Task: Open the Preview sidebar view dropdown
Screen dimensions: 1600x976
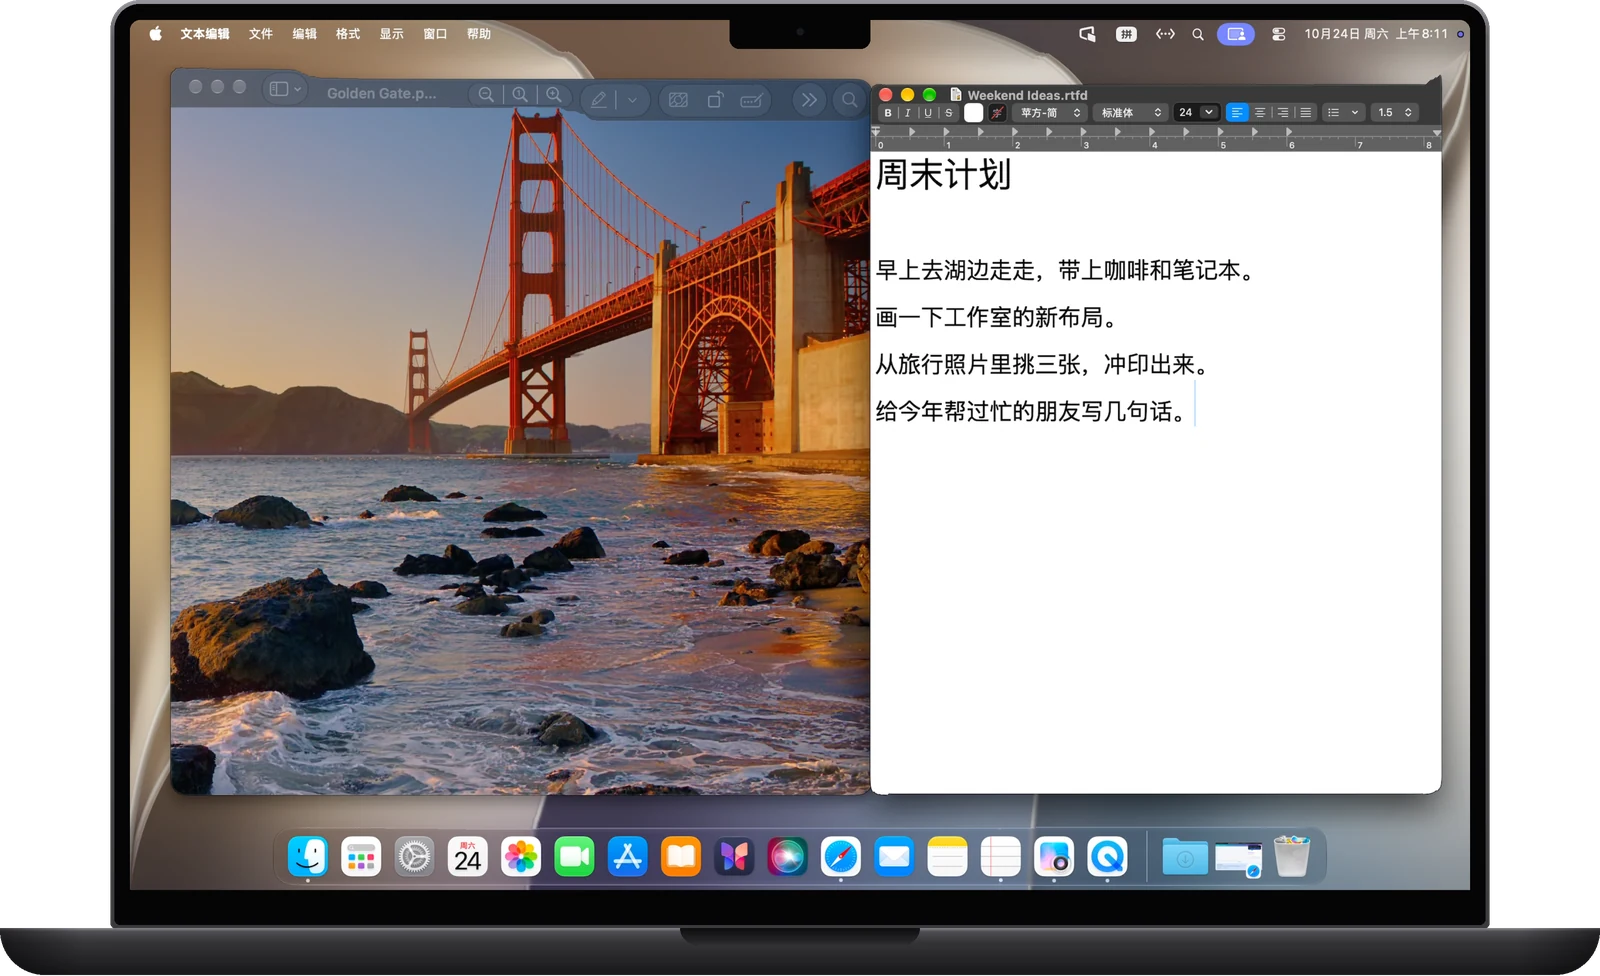Action: [285, 89]
